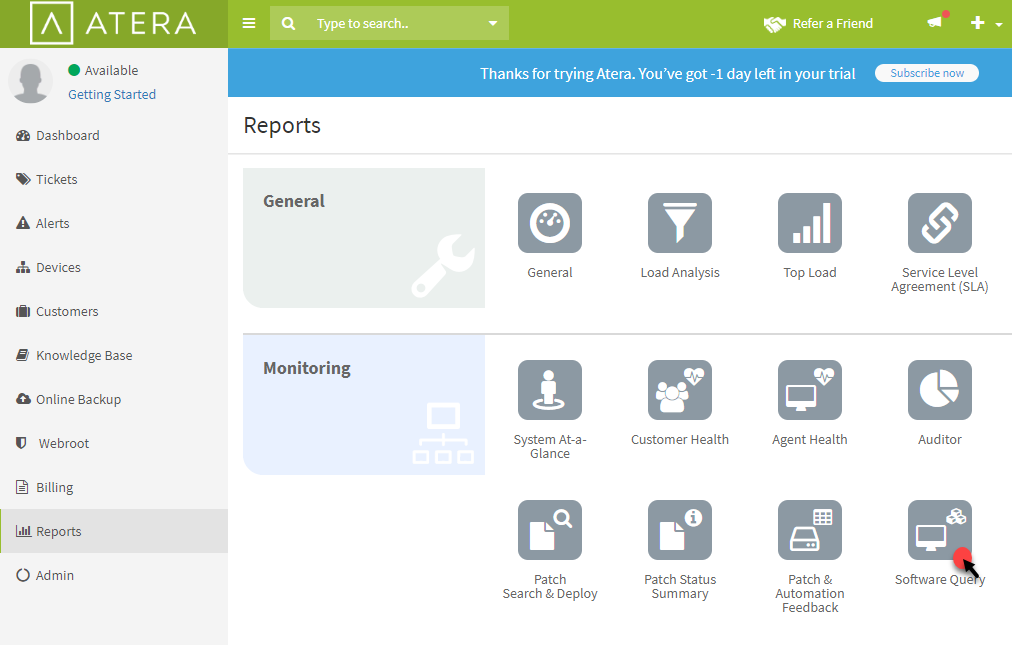Image resolution: width=1012 pixels, height=645 pixels.
Task: Click the Refer a Friend link
Action: pos(818,23)
